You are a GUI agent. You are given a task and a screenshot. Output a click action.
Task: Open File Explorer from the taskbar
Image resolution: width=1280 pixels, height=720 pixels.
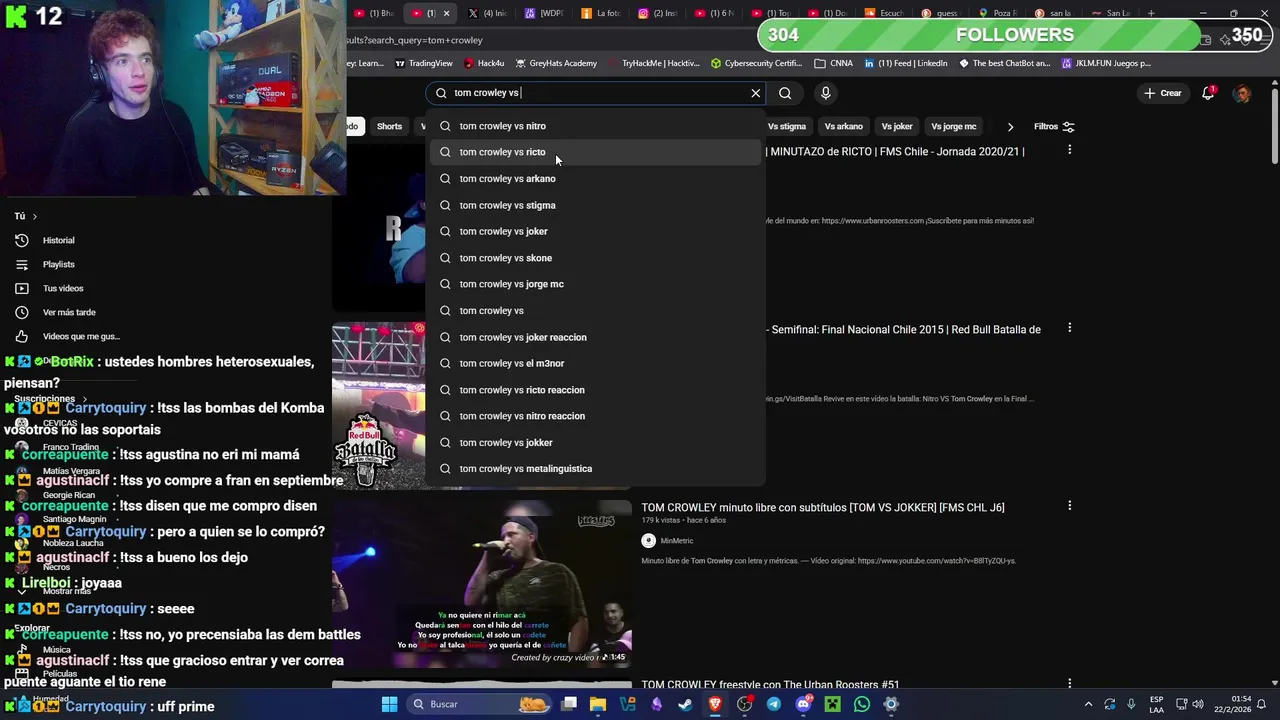598,704
